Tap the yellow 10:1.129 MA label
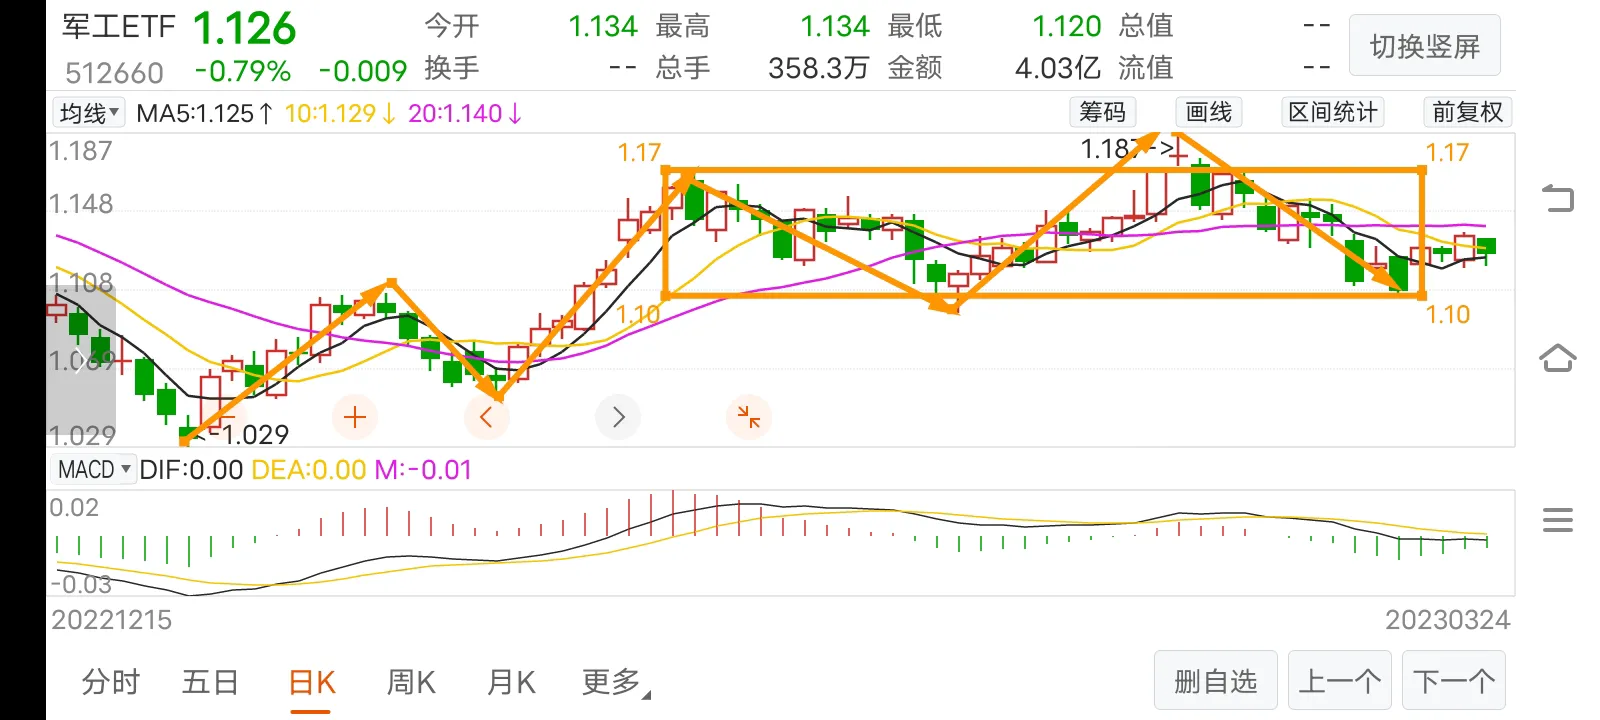This screenshot has height=720, width=1600. 341,113
